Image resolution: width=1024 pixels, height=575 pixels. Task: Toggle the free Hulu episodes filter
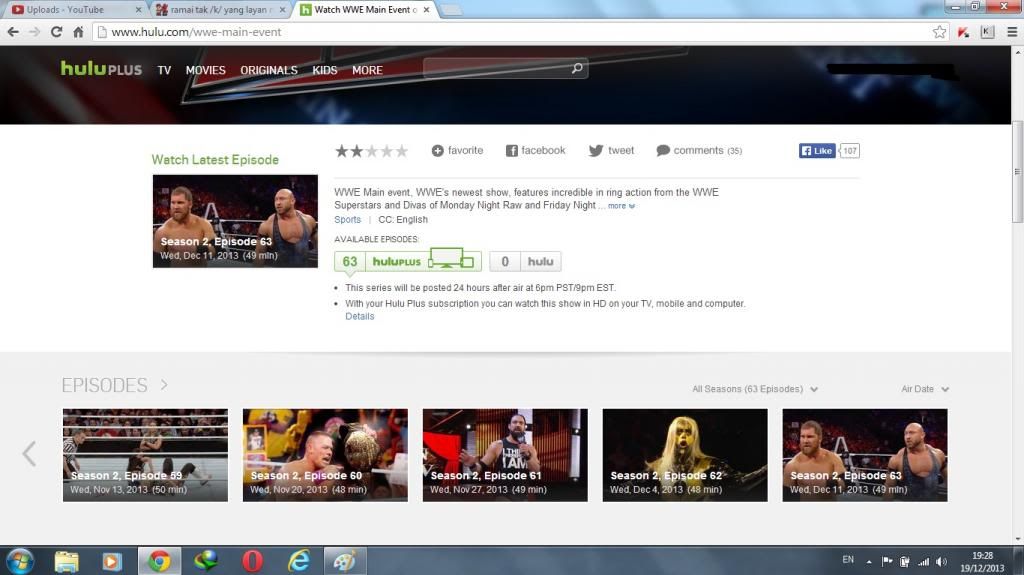[x=525, y=262]
